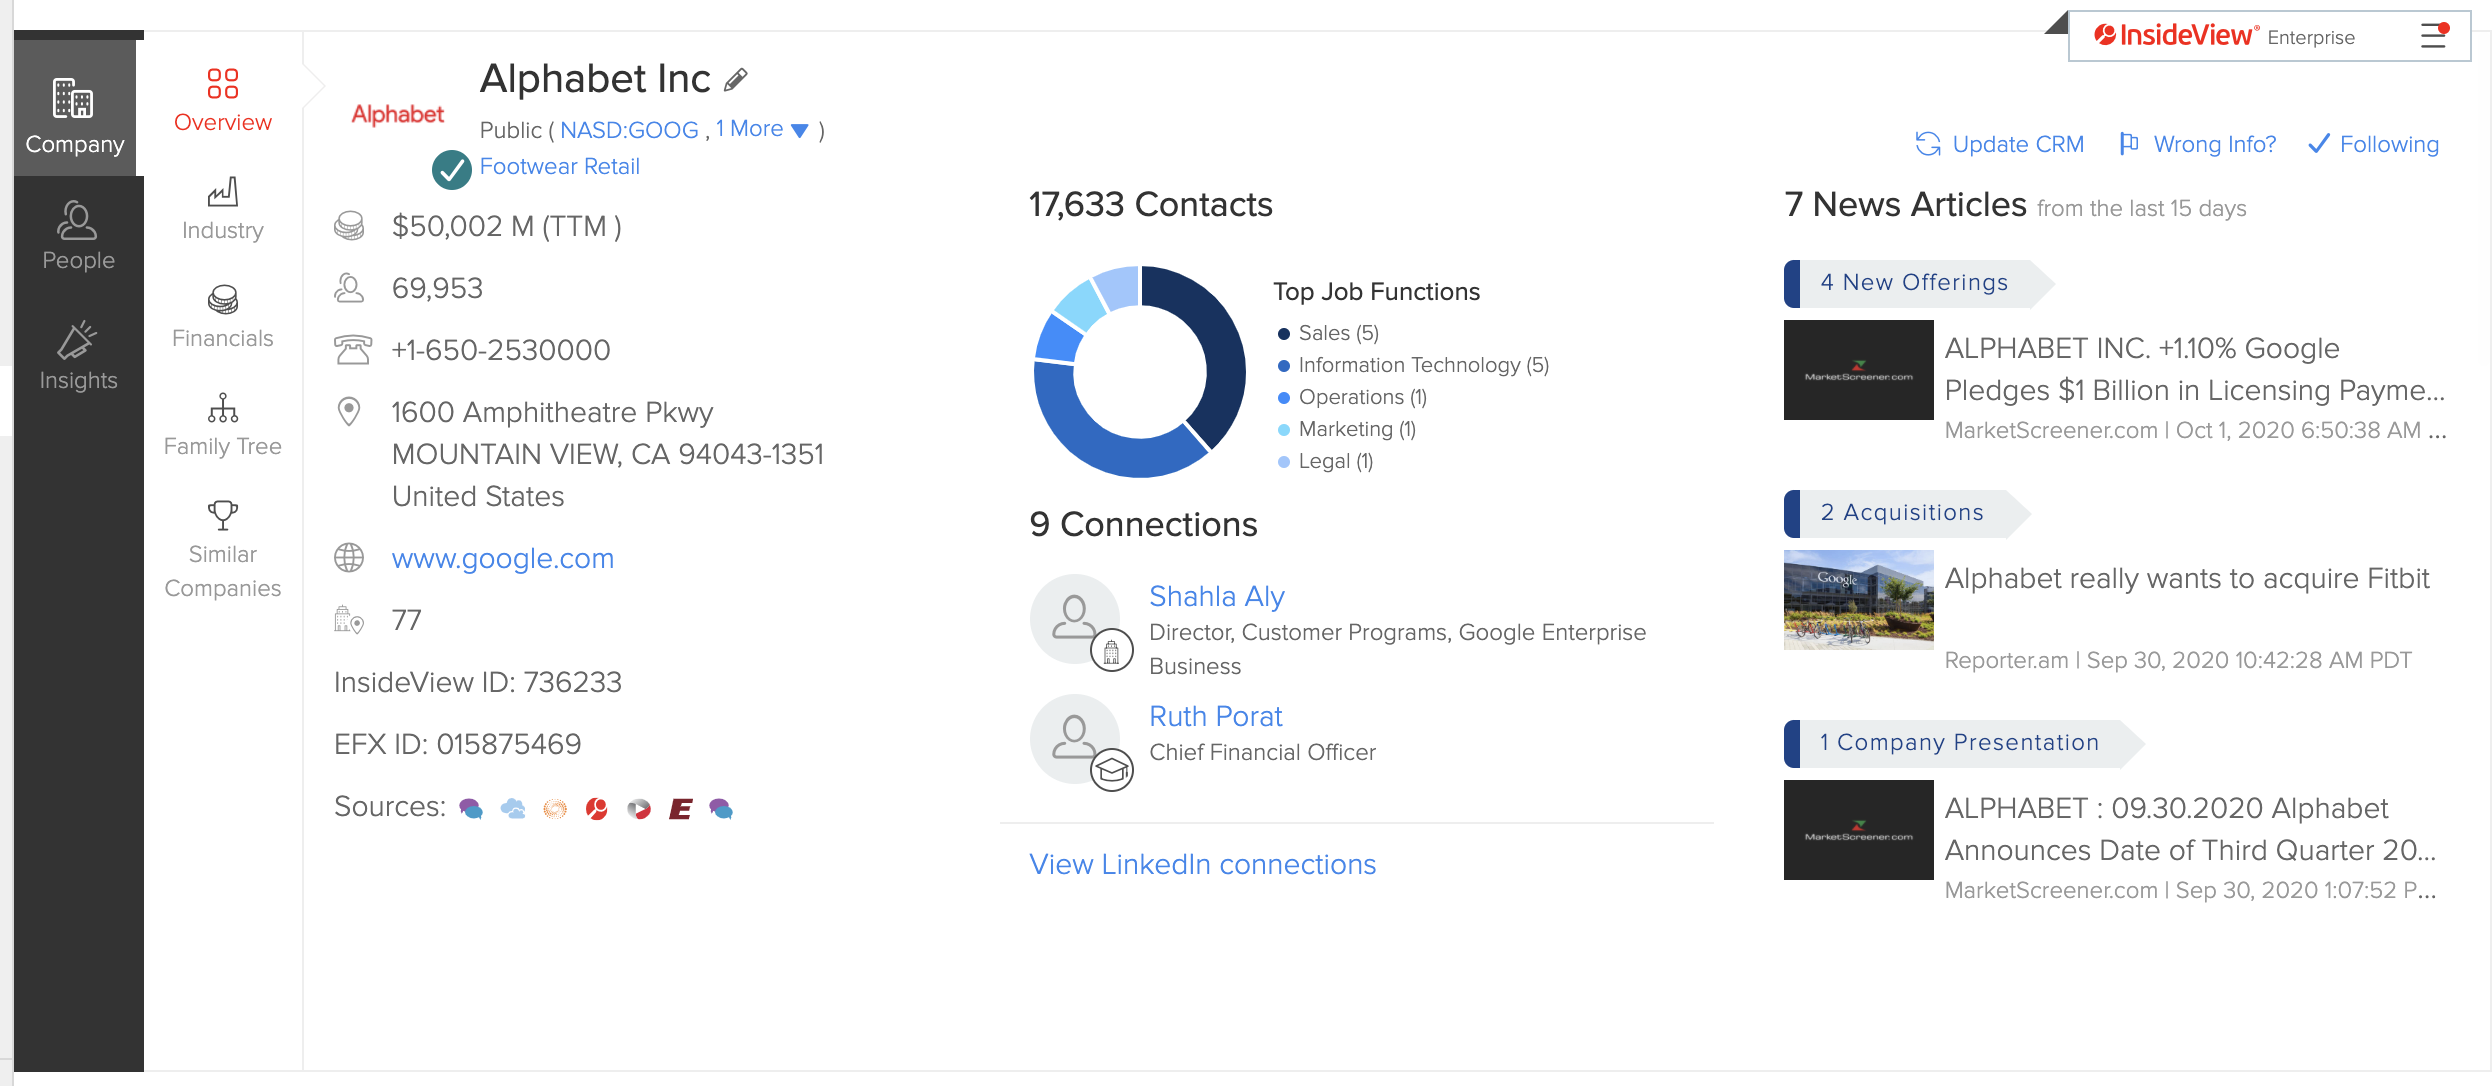
Task: Open Similar Companies trophy icon
Action: (222, 516)
